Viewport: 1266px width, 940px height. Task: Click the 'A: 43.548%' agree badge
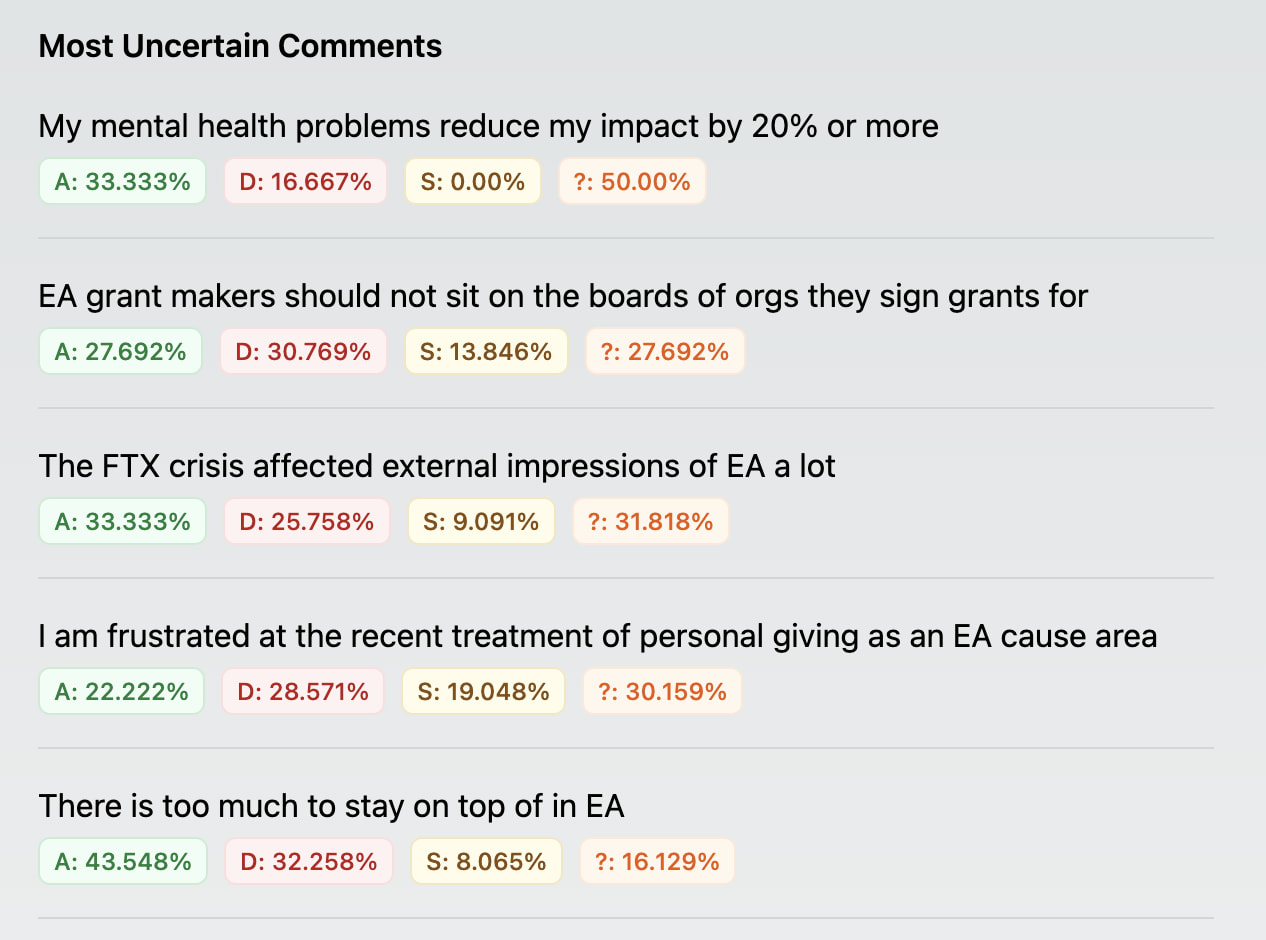(123, 861)
